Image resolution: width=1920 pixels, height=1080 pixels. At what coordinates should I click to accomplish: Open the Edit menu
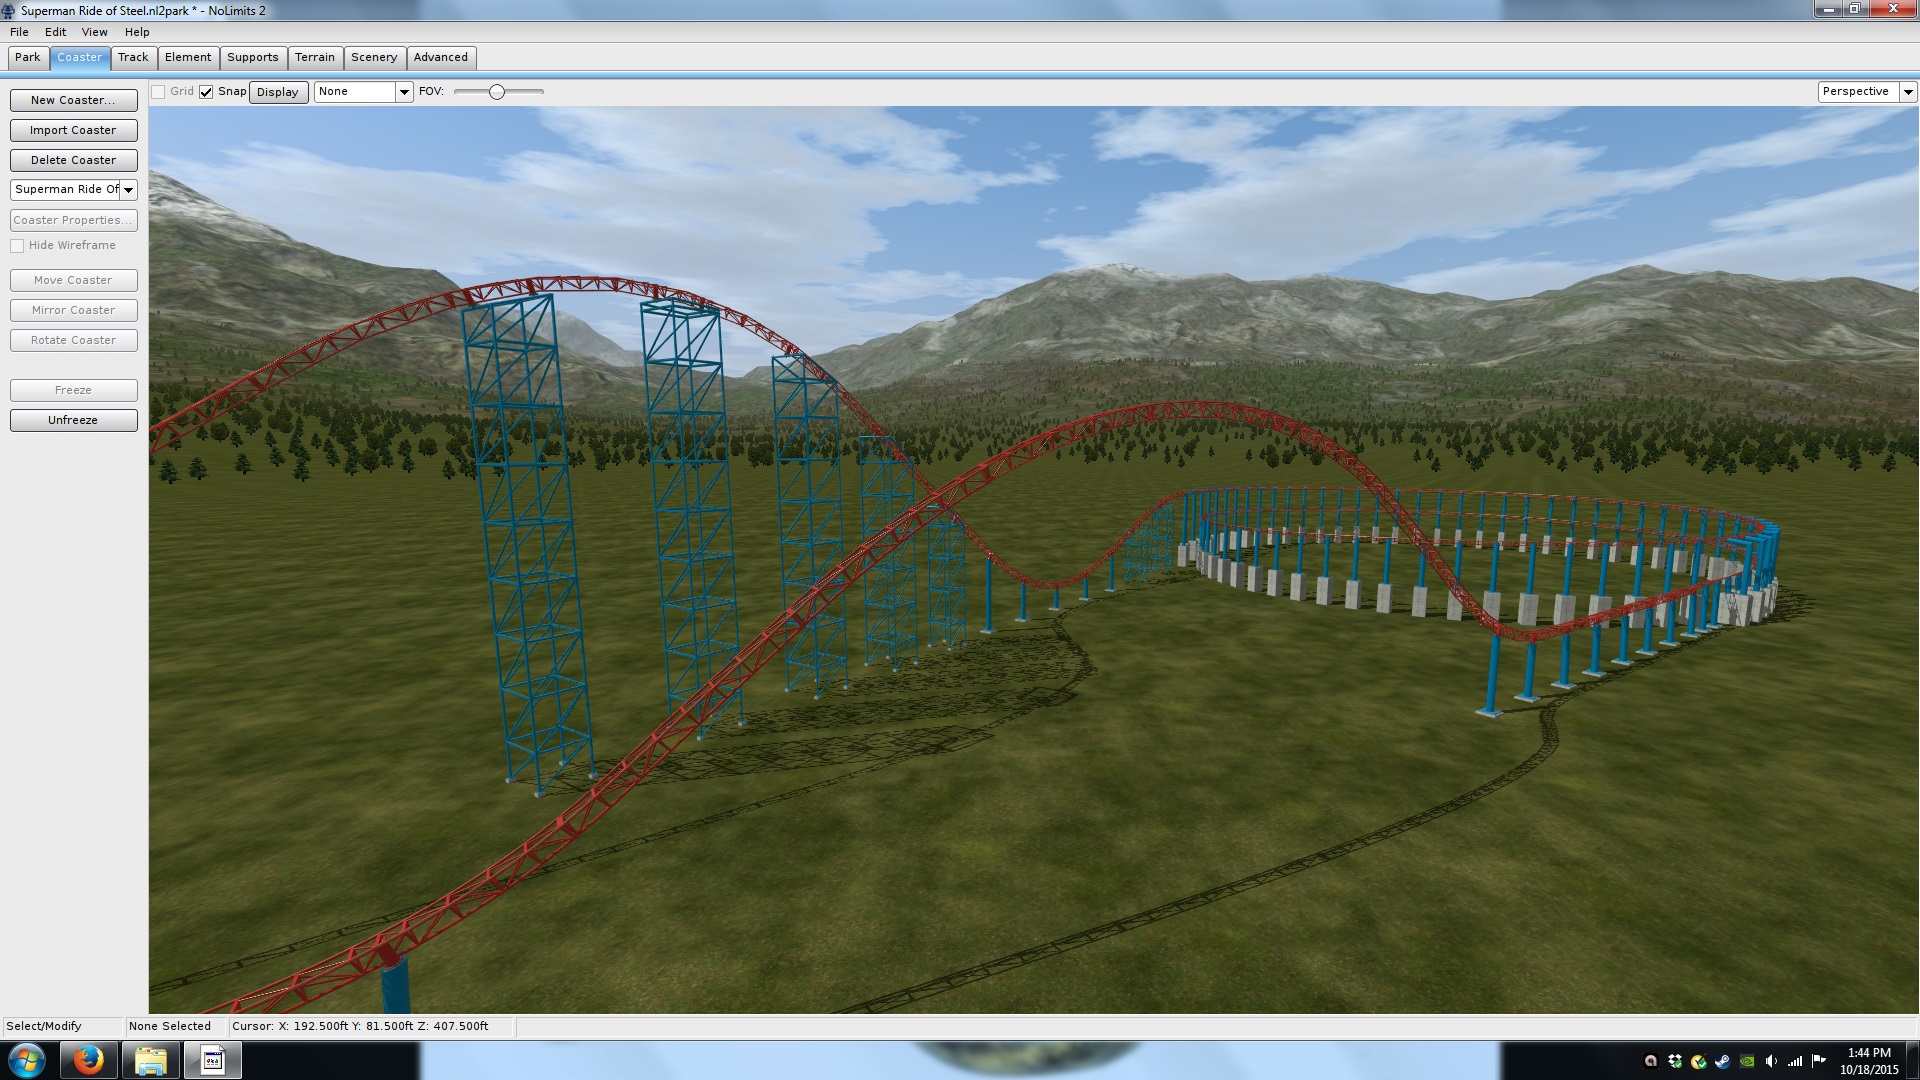55,32
